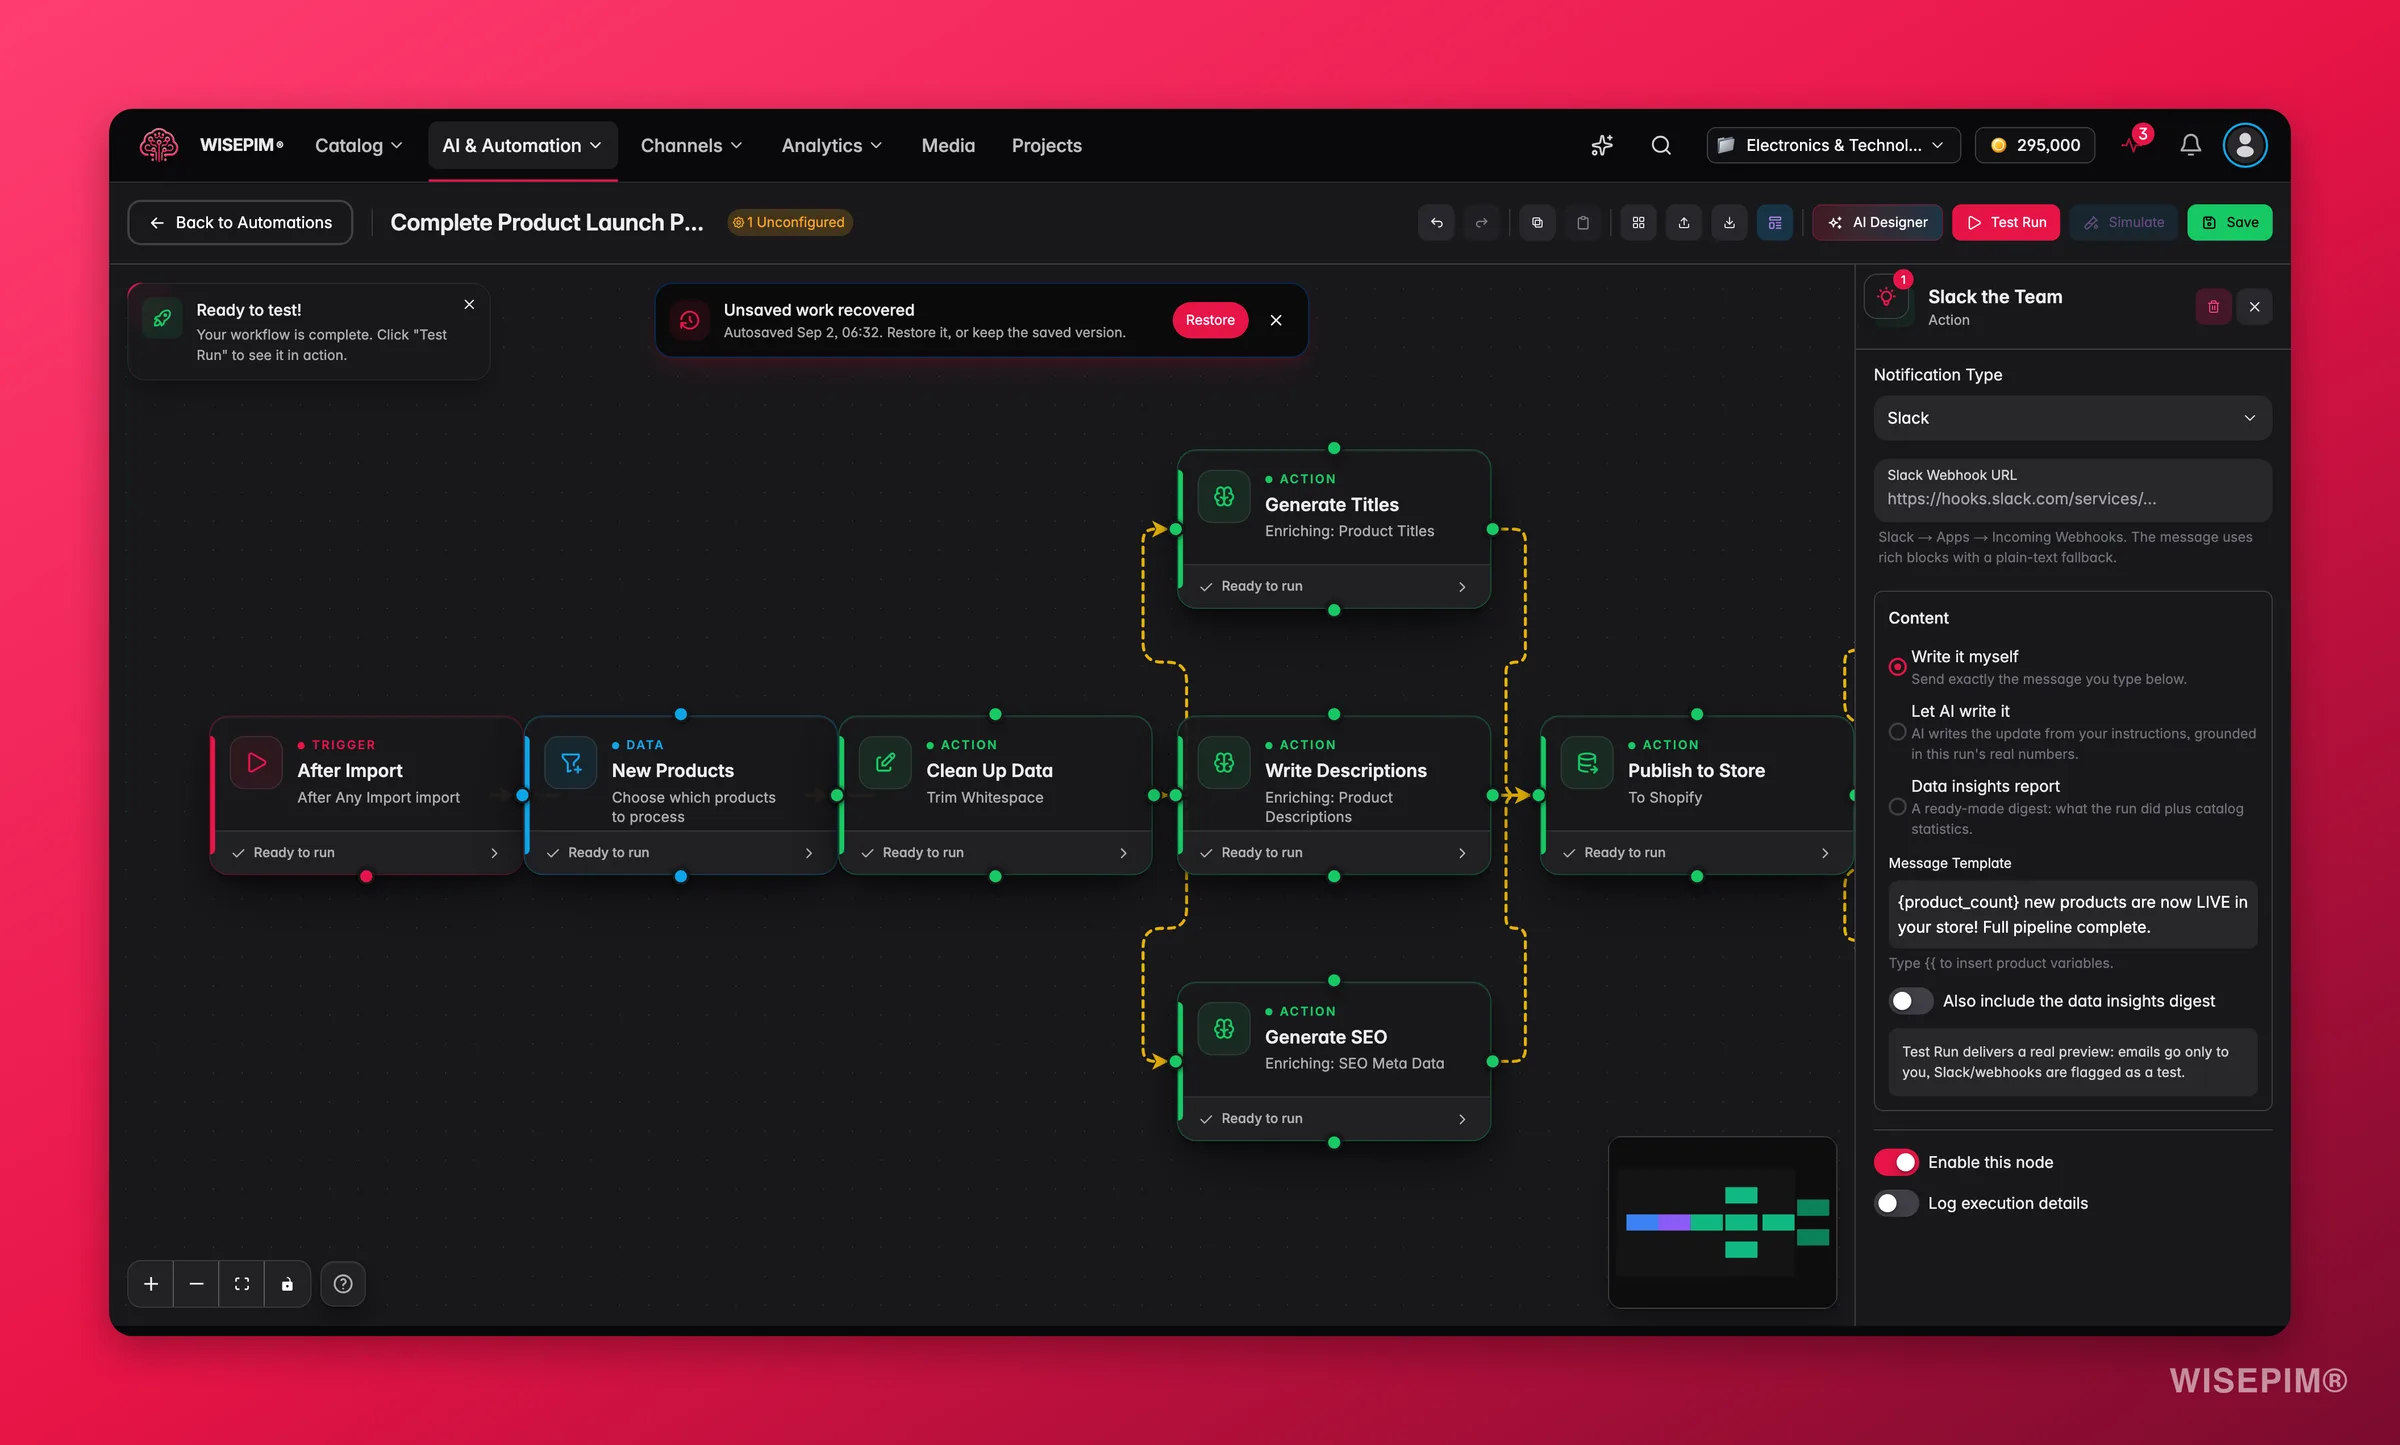Image resolution: width=2400 pixels, height=1445 pixels.
Task: Click the undo arrow in the toolbar
Action: pos(1436,222)
